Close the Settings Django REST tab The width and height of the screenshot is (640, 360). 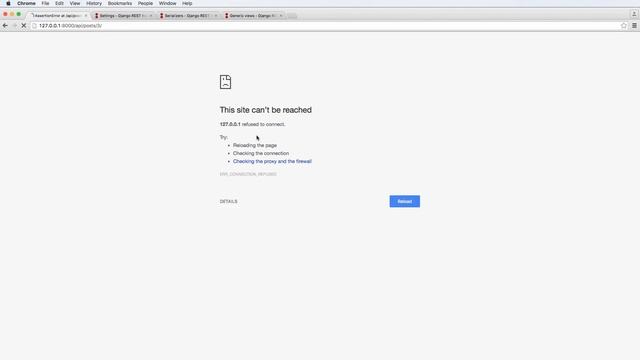(151, 16)
